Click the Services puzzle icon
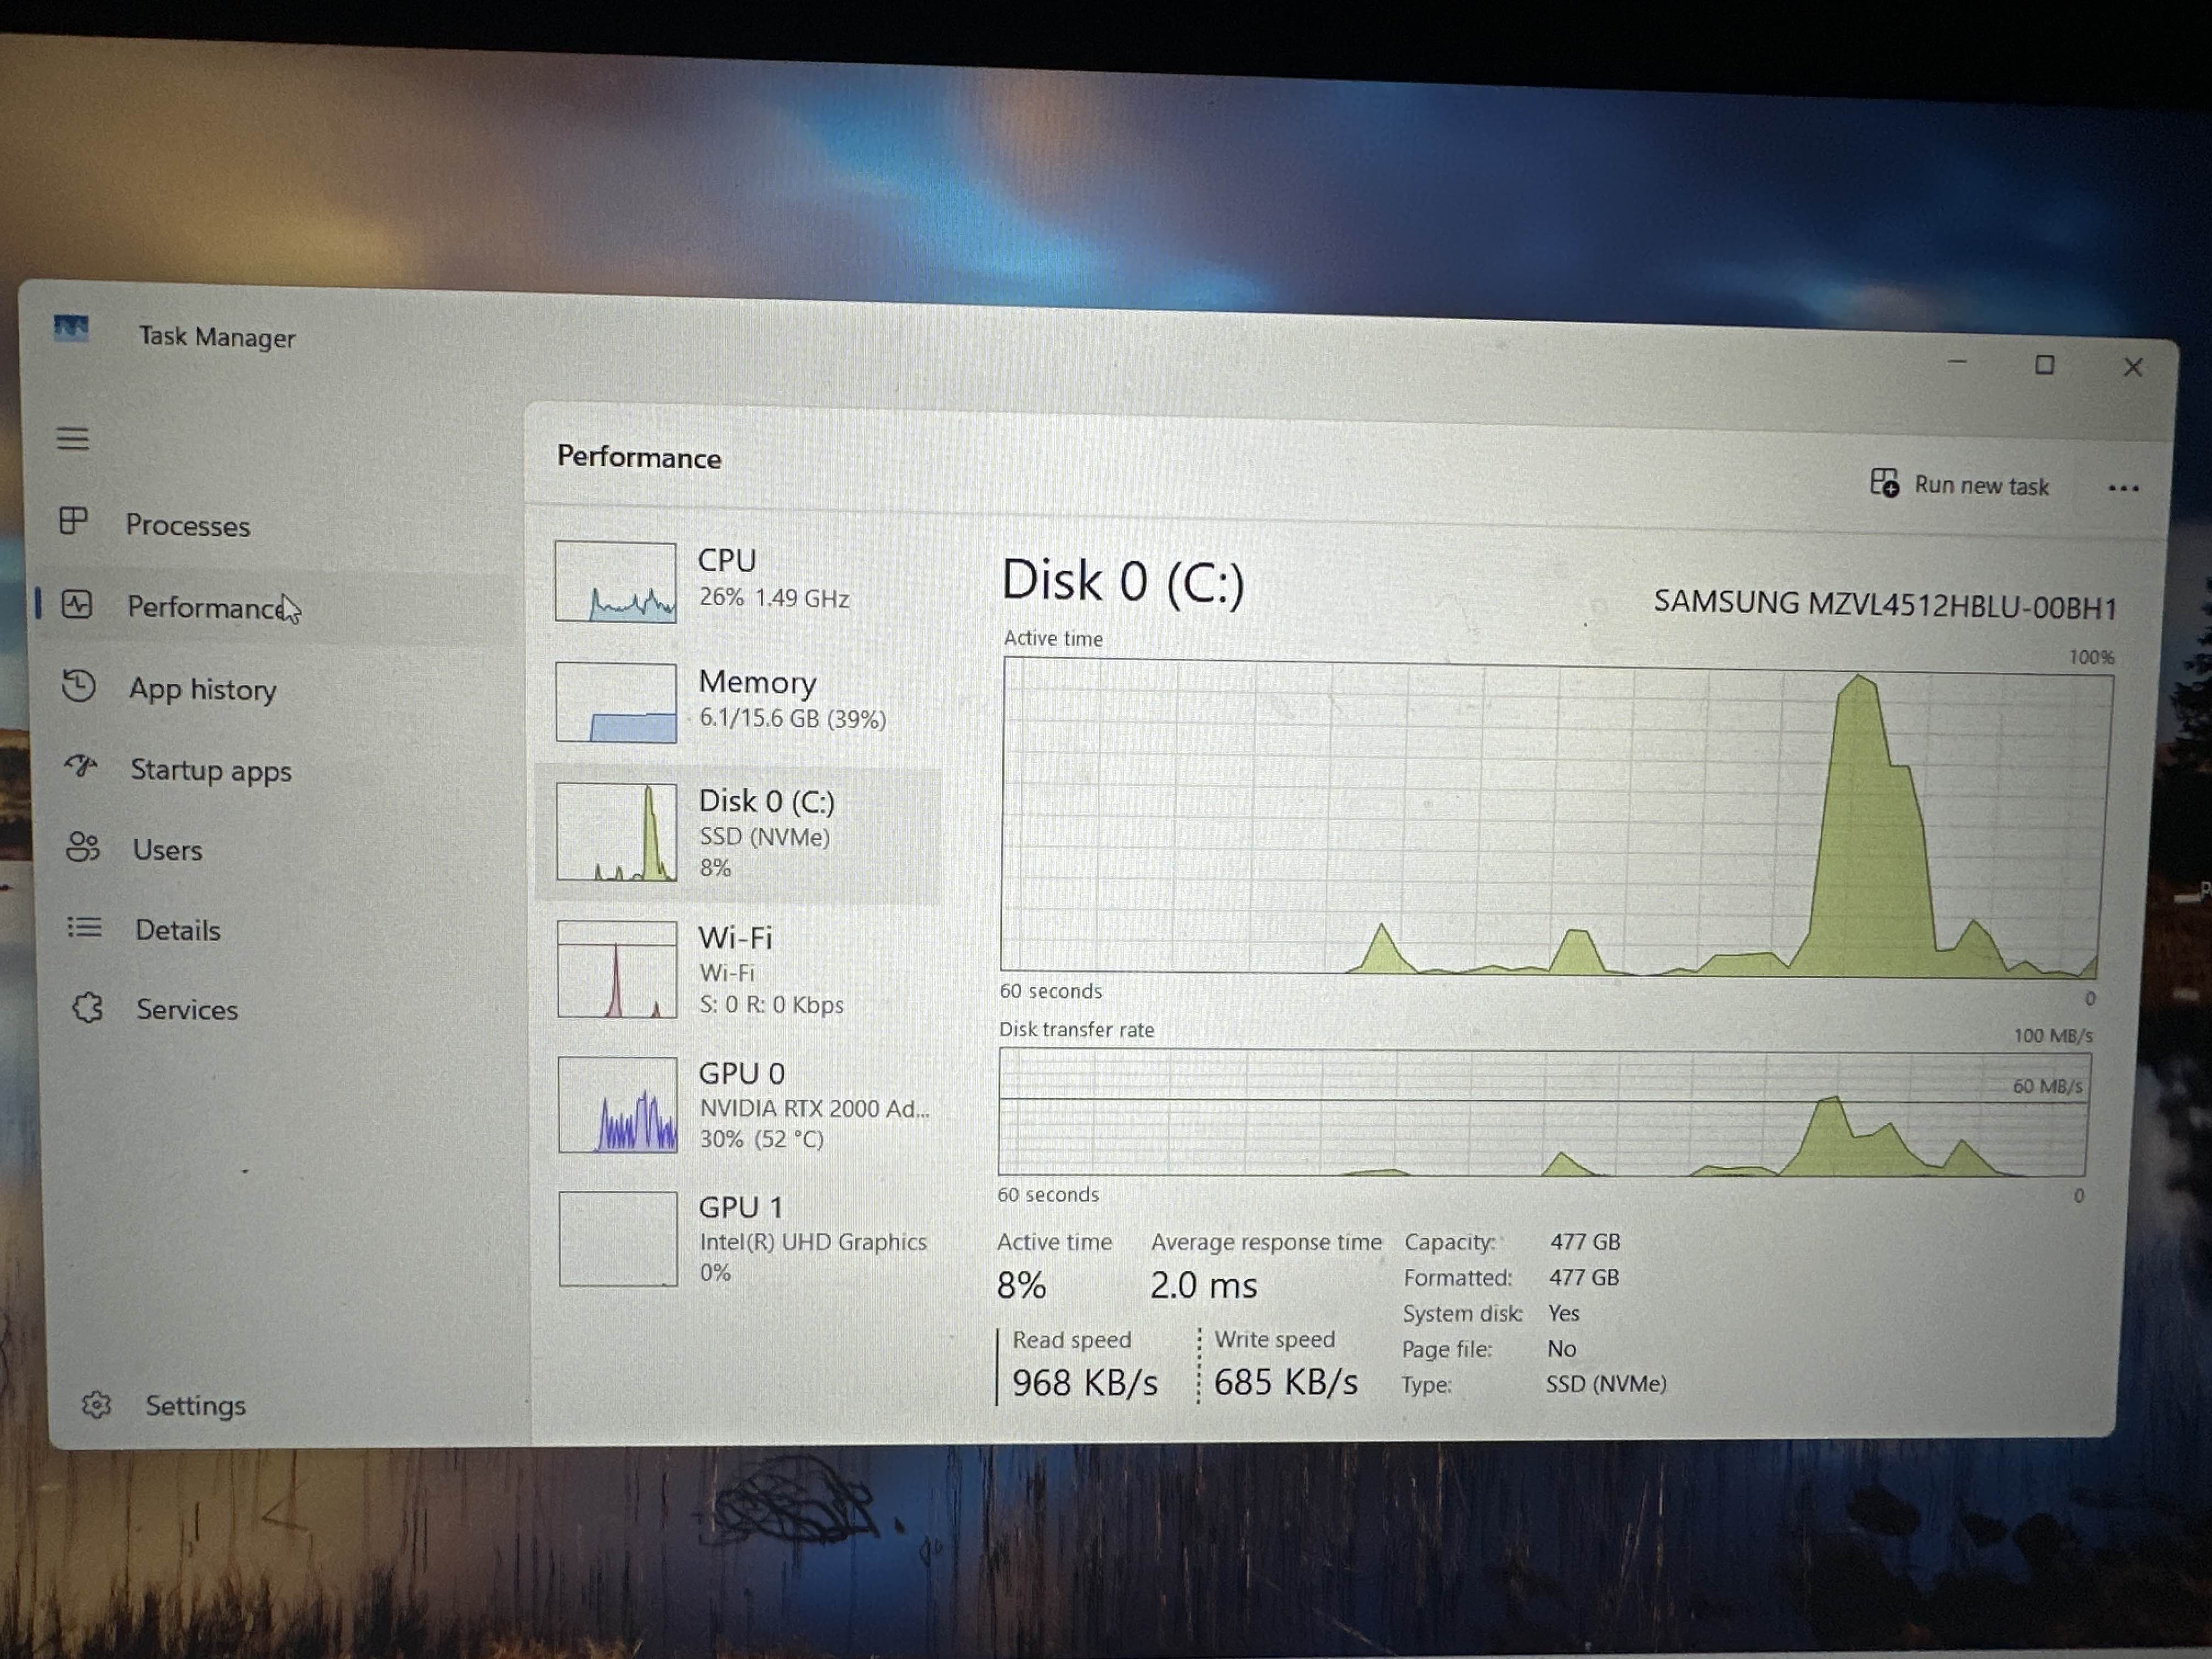2212x1659 pixels. [88, 1007]
